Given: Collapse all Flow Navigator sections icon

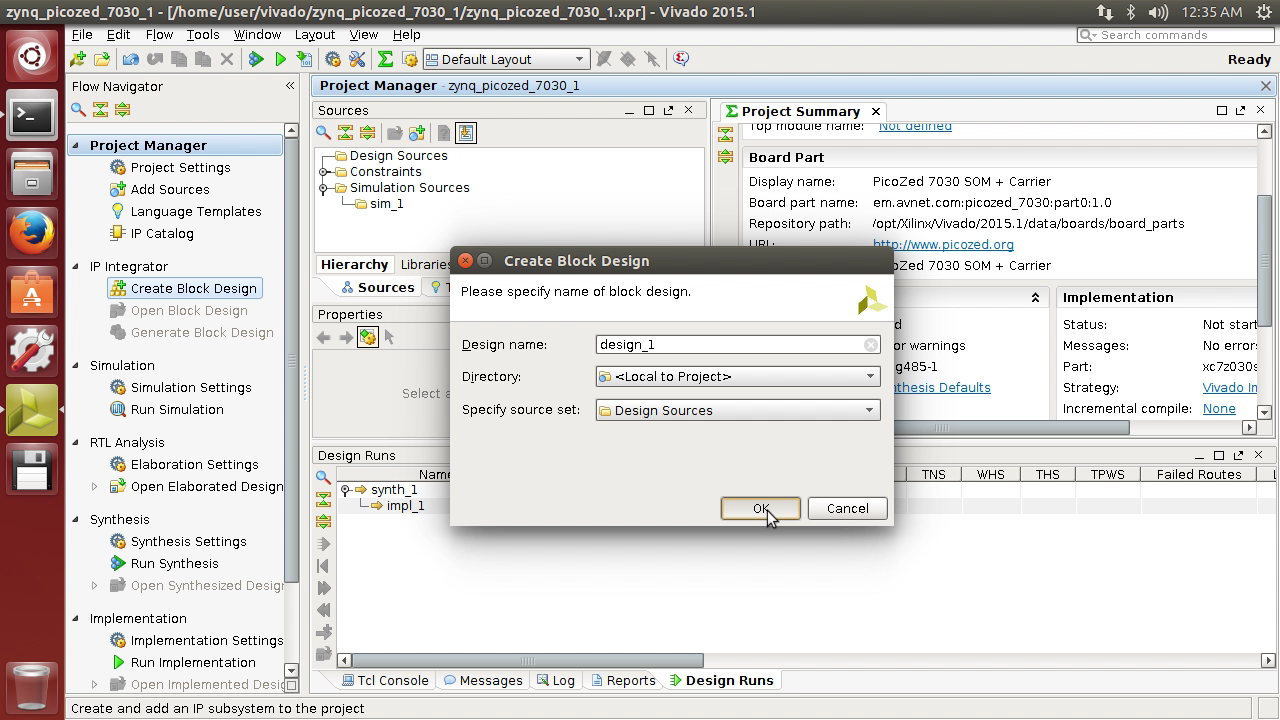Looking at the screenshot, I should (100, 110).
